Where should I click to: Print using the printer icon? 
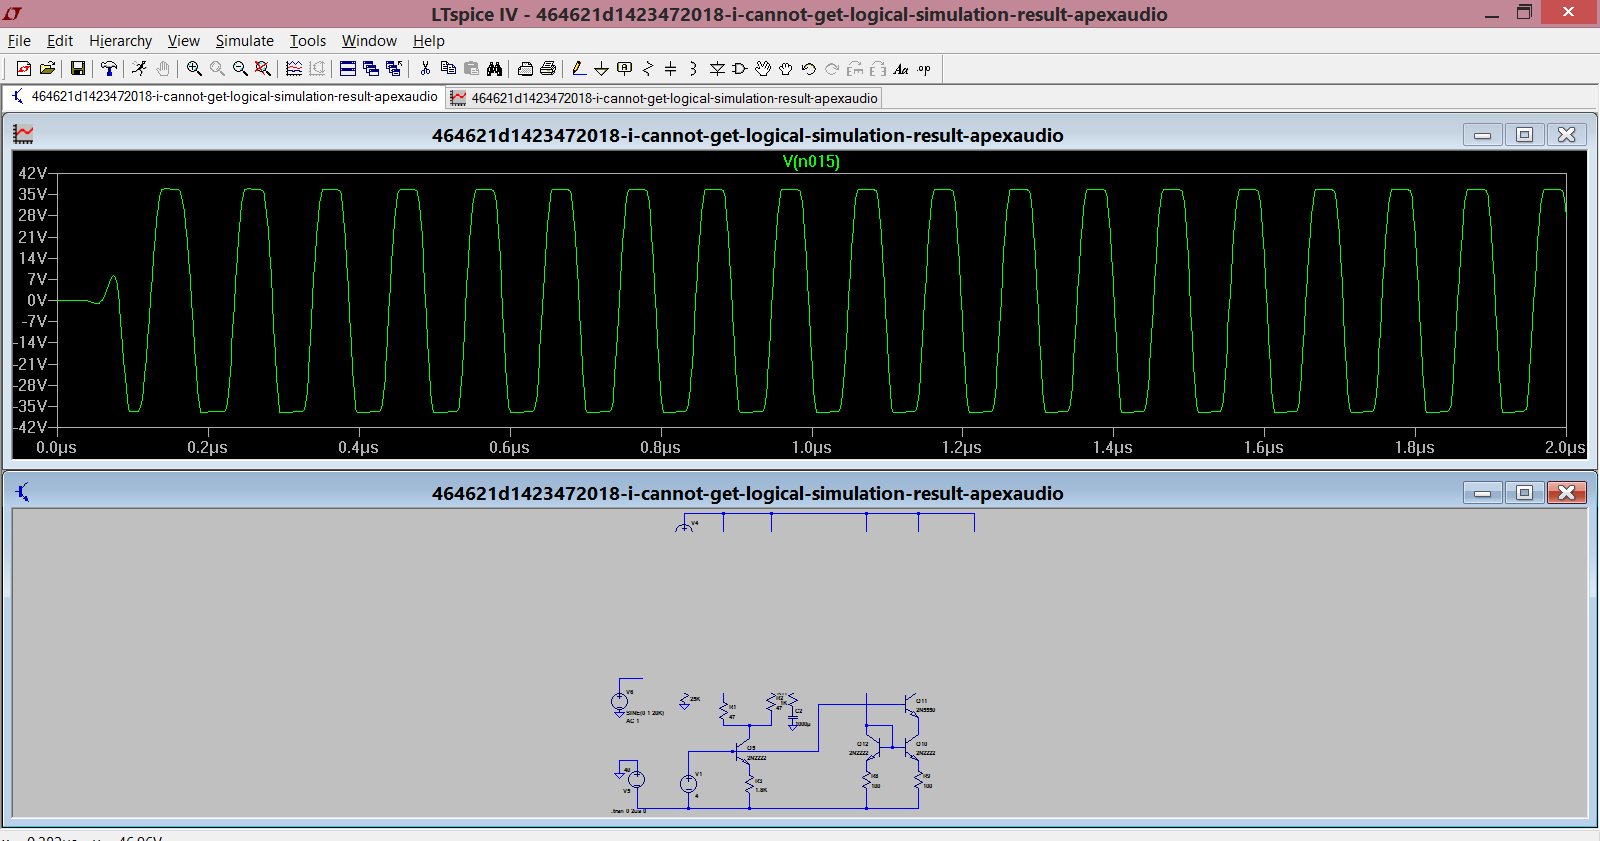(548, 69)
